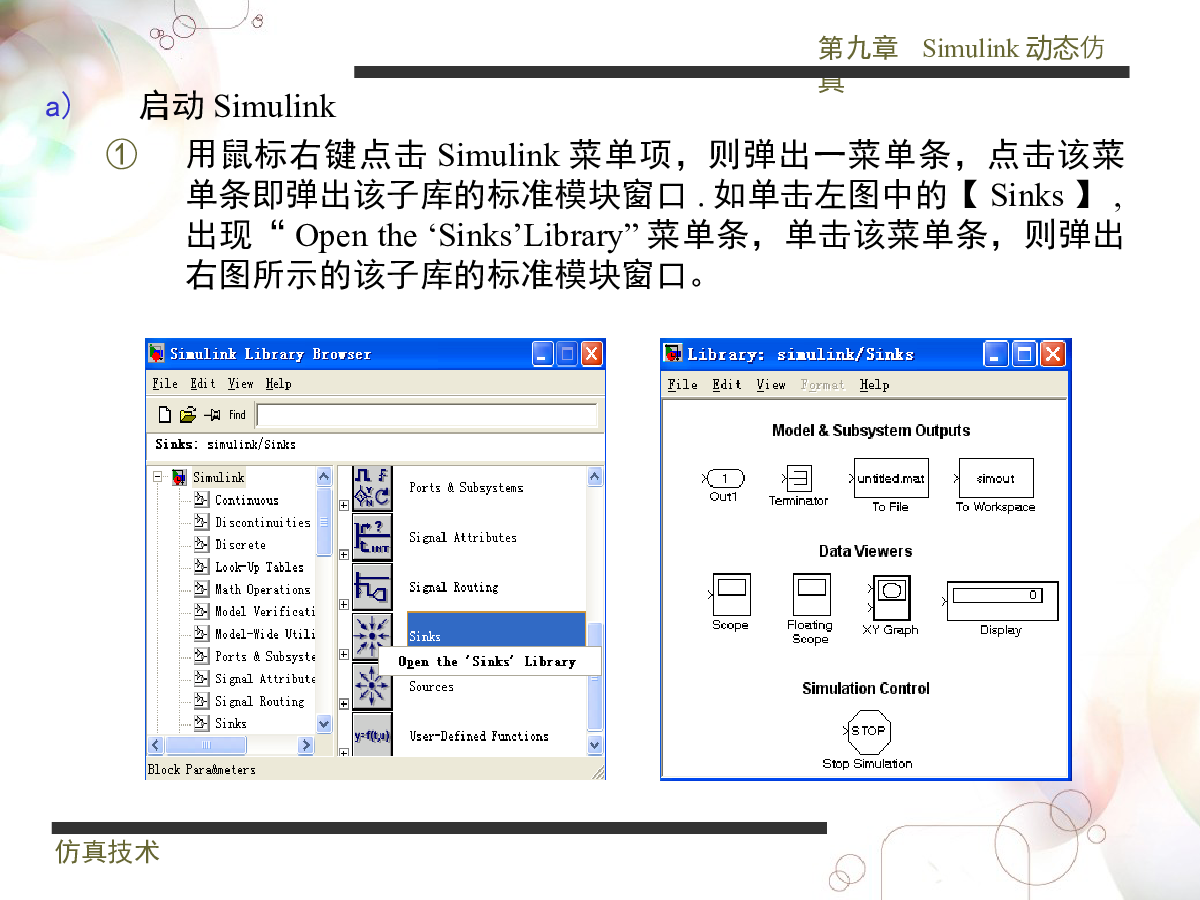Maximize the Library simulink/Sinks window
Viewport: 1200px width, 900px height.
pyautogui.click(x=1024, y=354)
